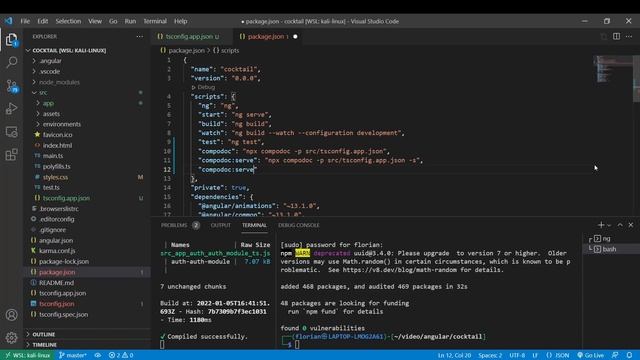Viewport: 640px width, 360px height.
Task: Click the Debug codelens above scripts
Action: (x=203, y=87)
